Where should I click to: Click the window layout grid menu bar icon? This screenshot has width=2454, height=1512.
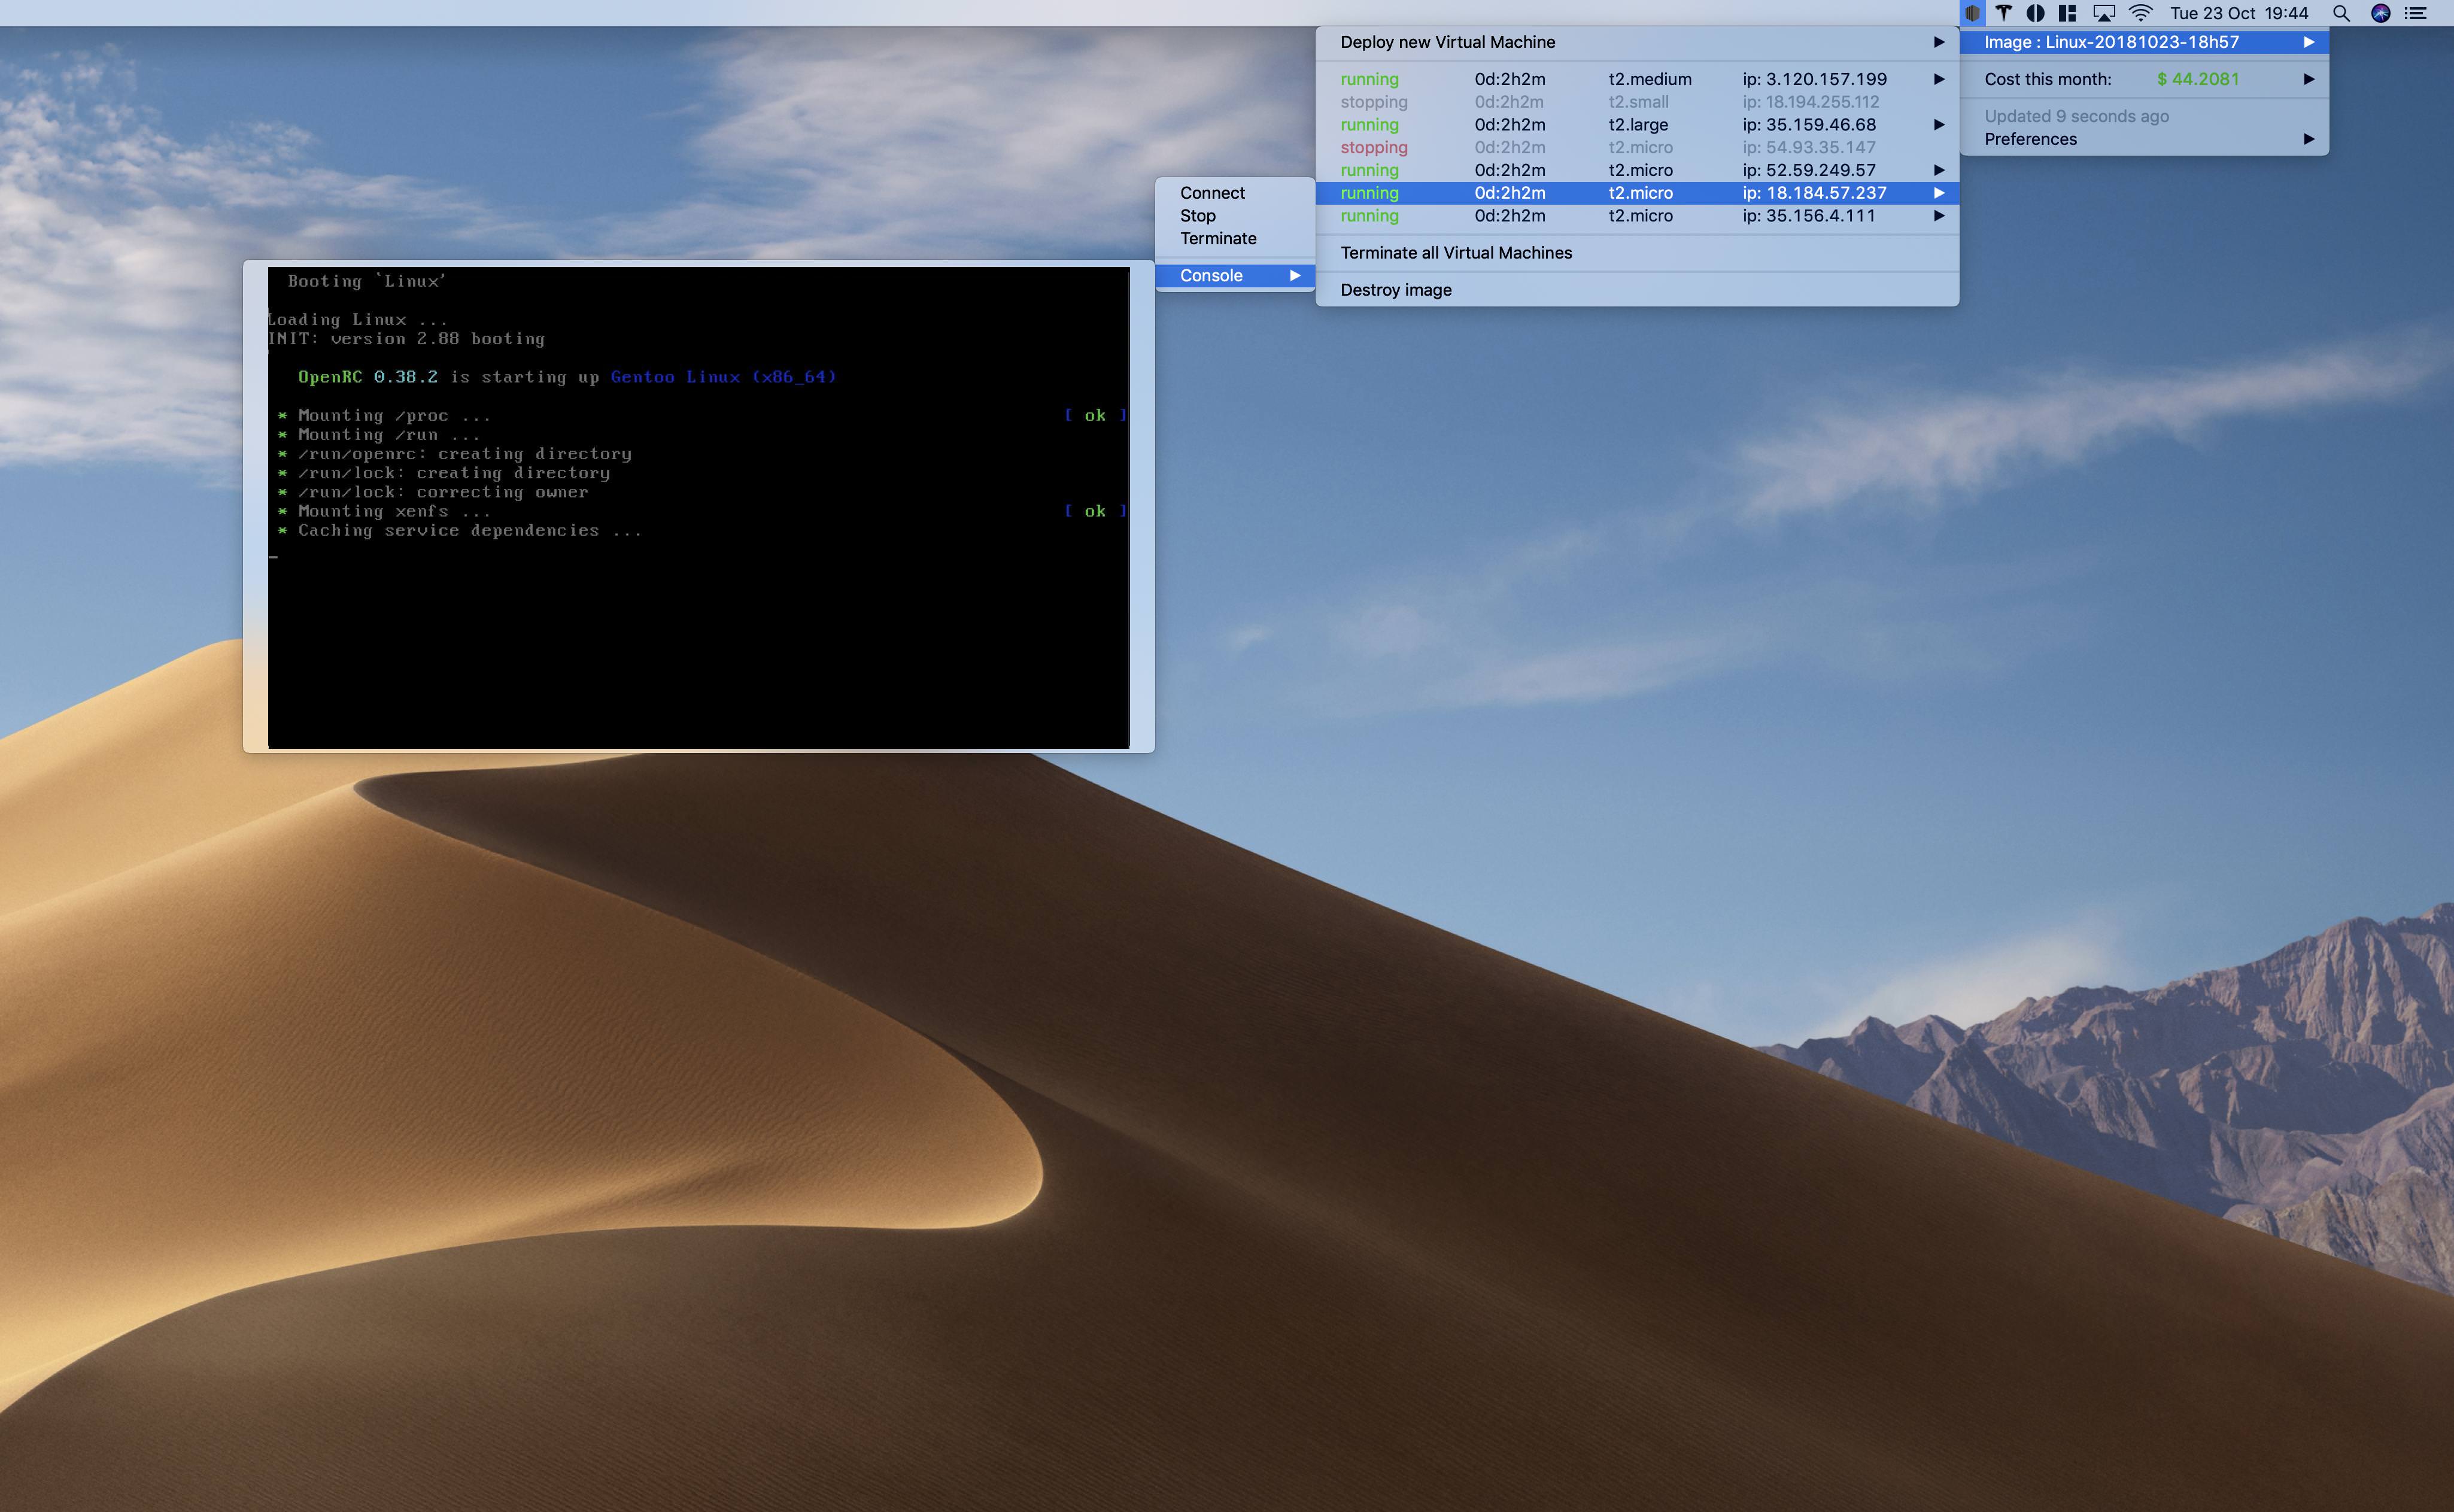pyautogui.click(x=2067, y=13)
